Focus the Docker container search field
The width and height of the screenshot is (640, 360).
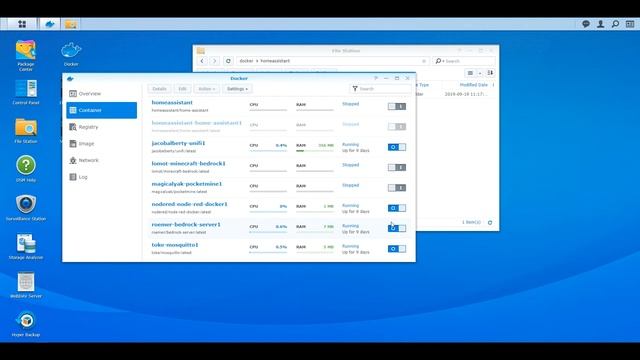tap(381, 89)
